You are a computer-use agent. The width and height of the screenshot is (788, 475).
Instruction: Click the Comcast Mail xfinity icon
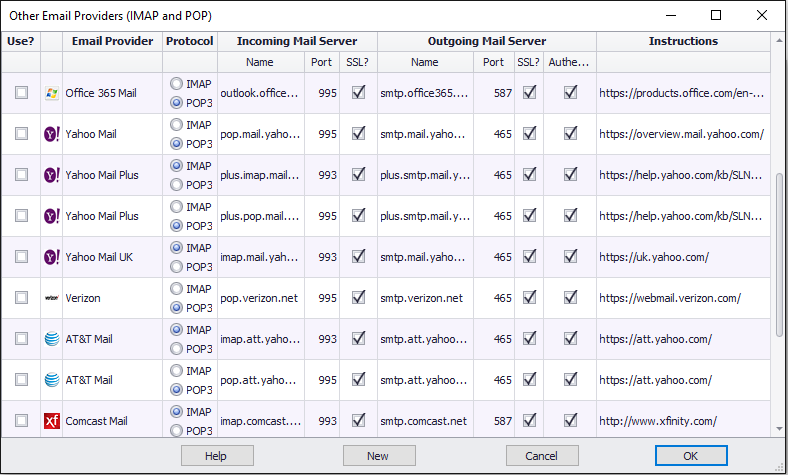52,421
